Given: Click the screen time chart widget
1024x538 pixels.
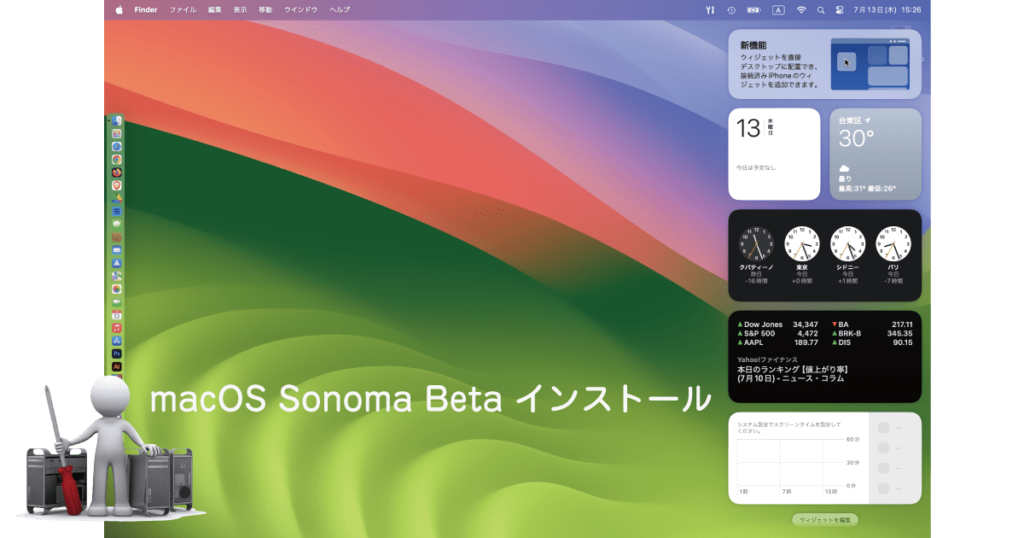Looking at the screenshot, I should click(x=825, y=458).
